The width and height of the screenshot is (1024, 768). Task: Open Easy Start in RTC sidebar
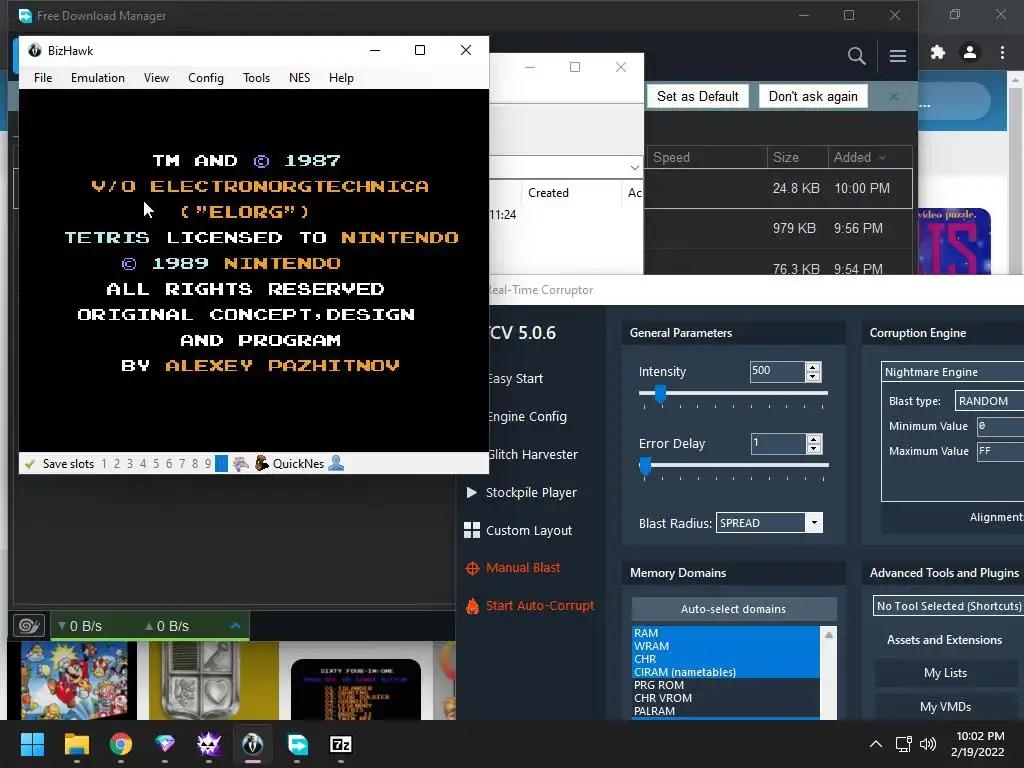pyautogui.click(x=515, y=379)
